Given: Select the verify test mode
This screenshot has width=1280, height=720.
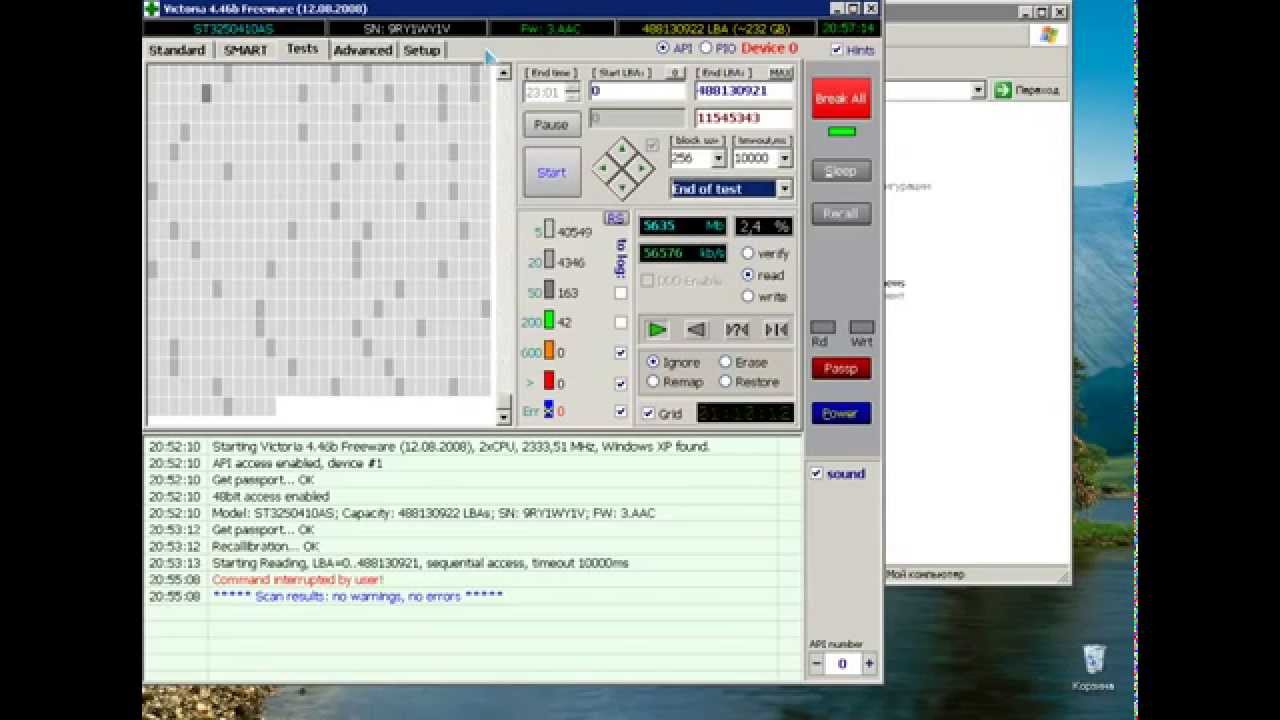Looking at the screenshot, I should (x=747, y=254).
